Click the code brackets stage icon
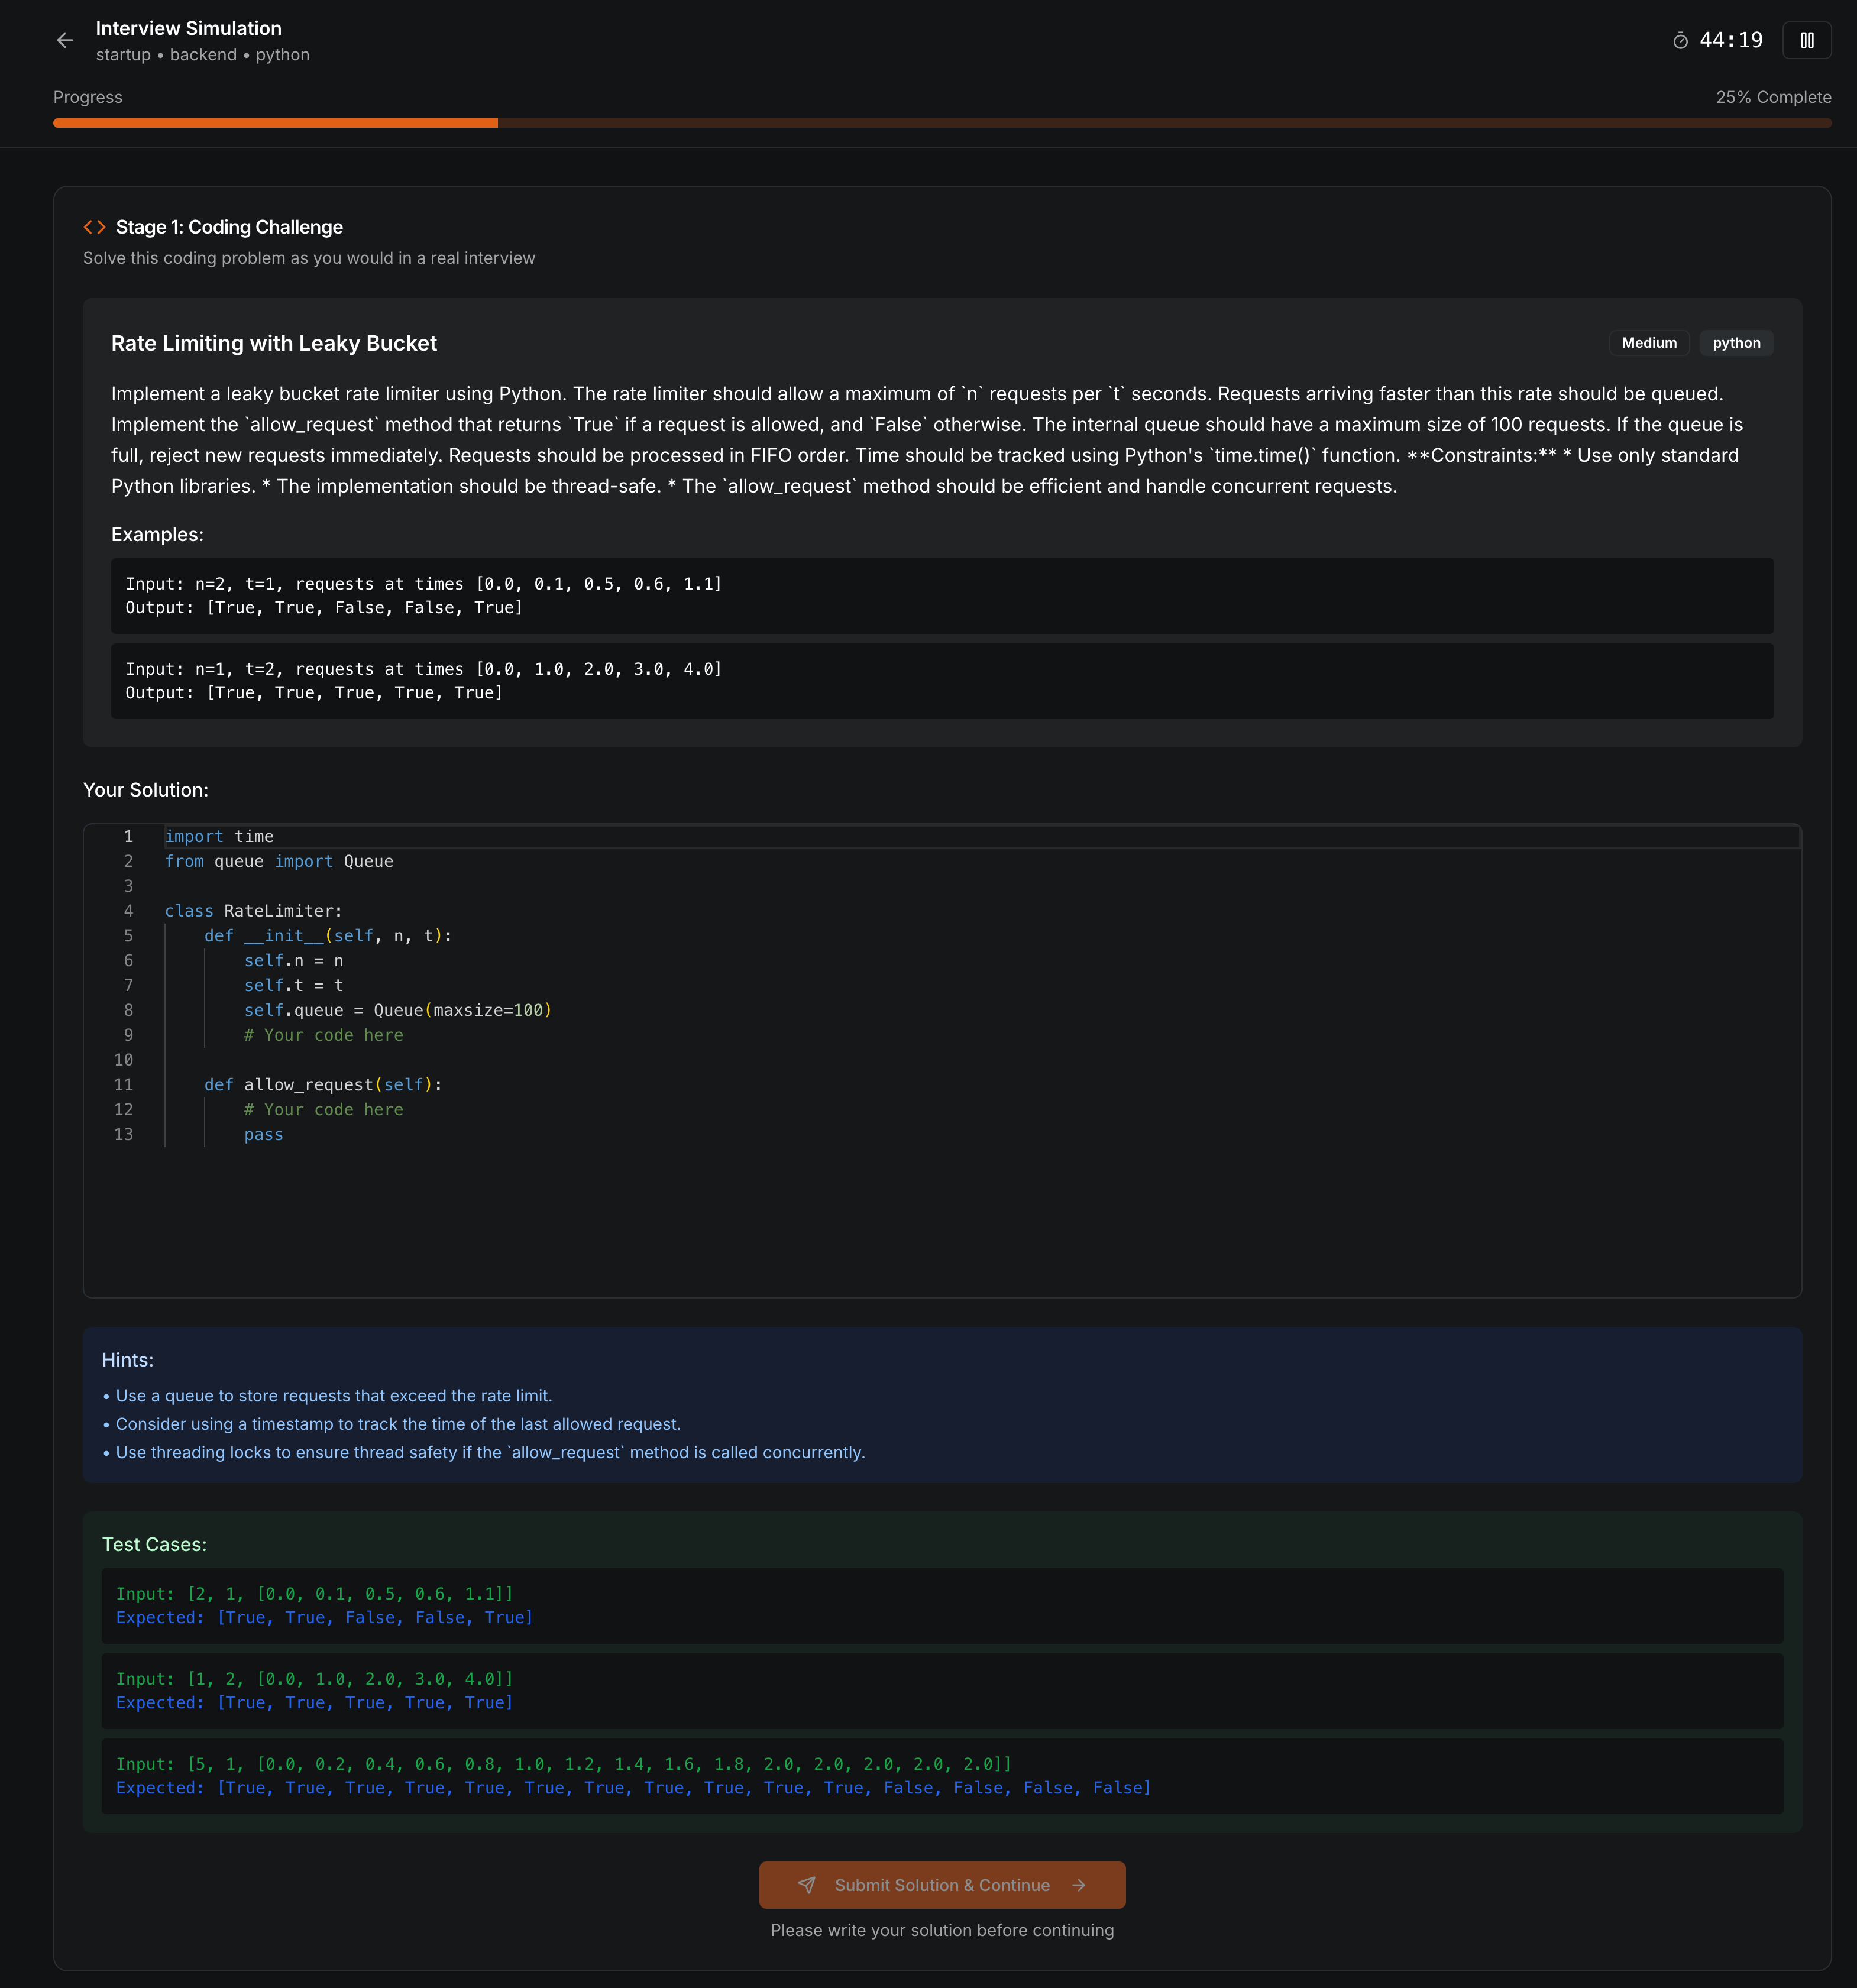 (x=94, y=227)
